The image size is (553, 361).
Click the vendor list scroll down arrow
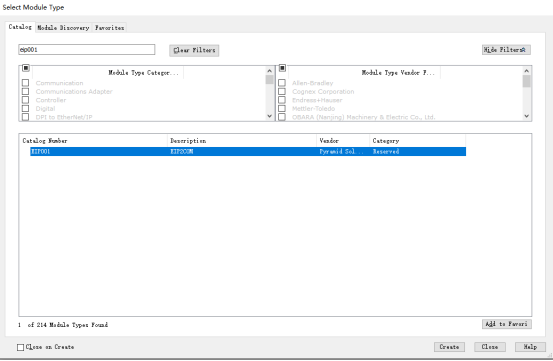pyautogui.click(x=527, y=116)
